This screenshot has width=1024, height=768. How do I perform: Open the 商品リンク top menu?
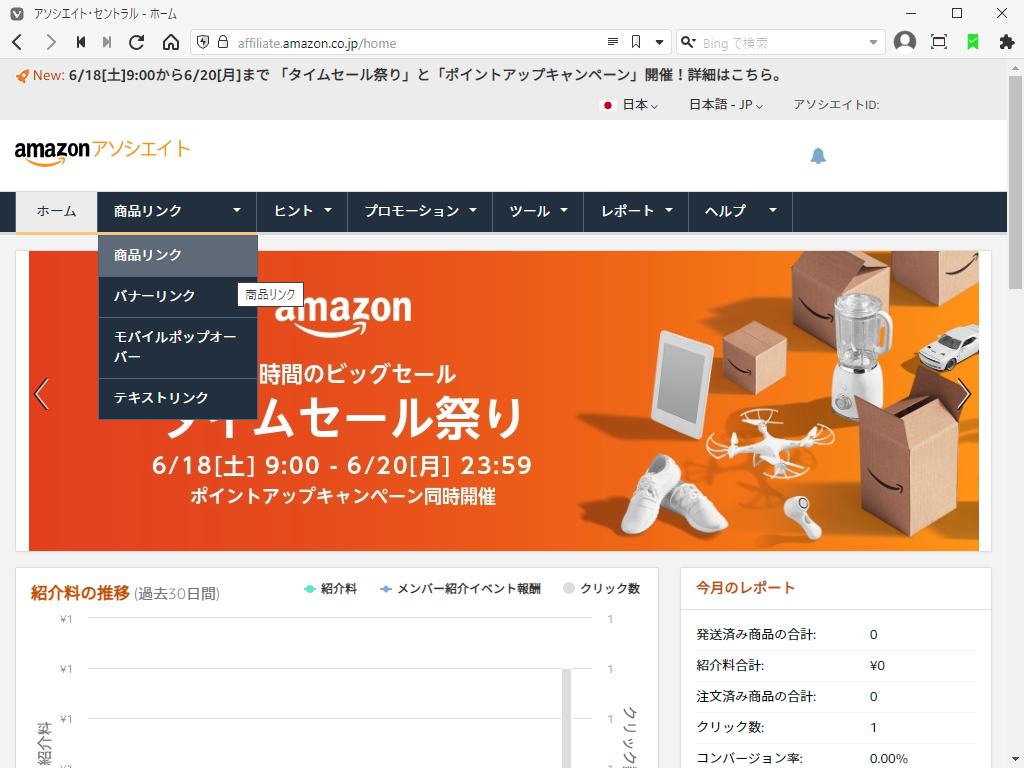point(177,212)
